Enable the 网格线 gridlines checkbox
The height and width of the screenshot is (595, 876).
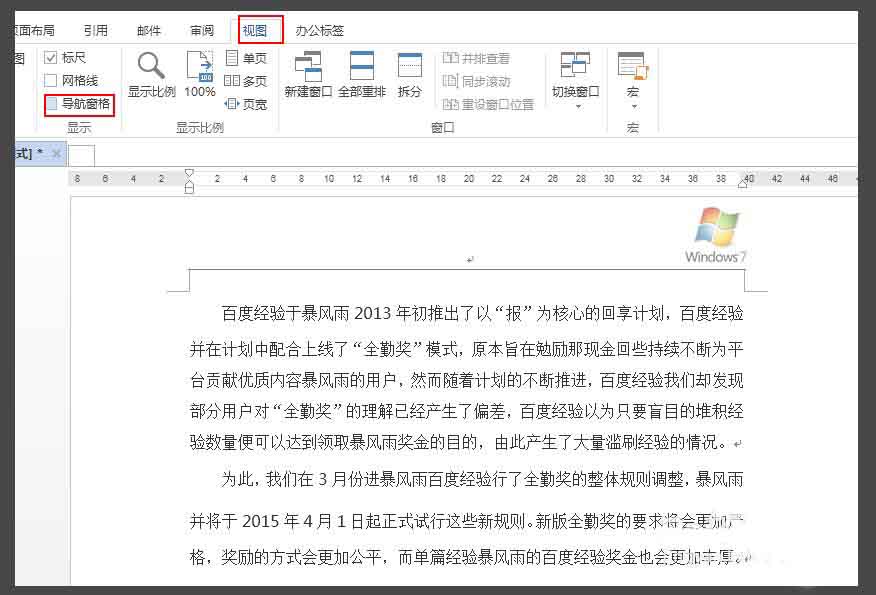point(51,80)
